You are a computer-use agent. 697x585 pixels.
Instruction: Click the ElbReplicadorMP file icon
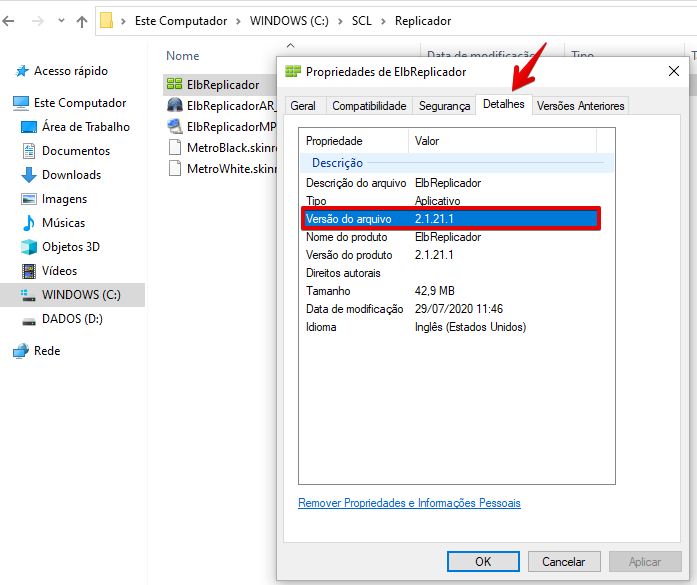point(175,126)
